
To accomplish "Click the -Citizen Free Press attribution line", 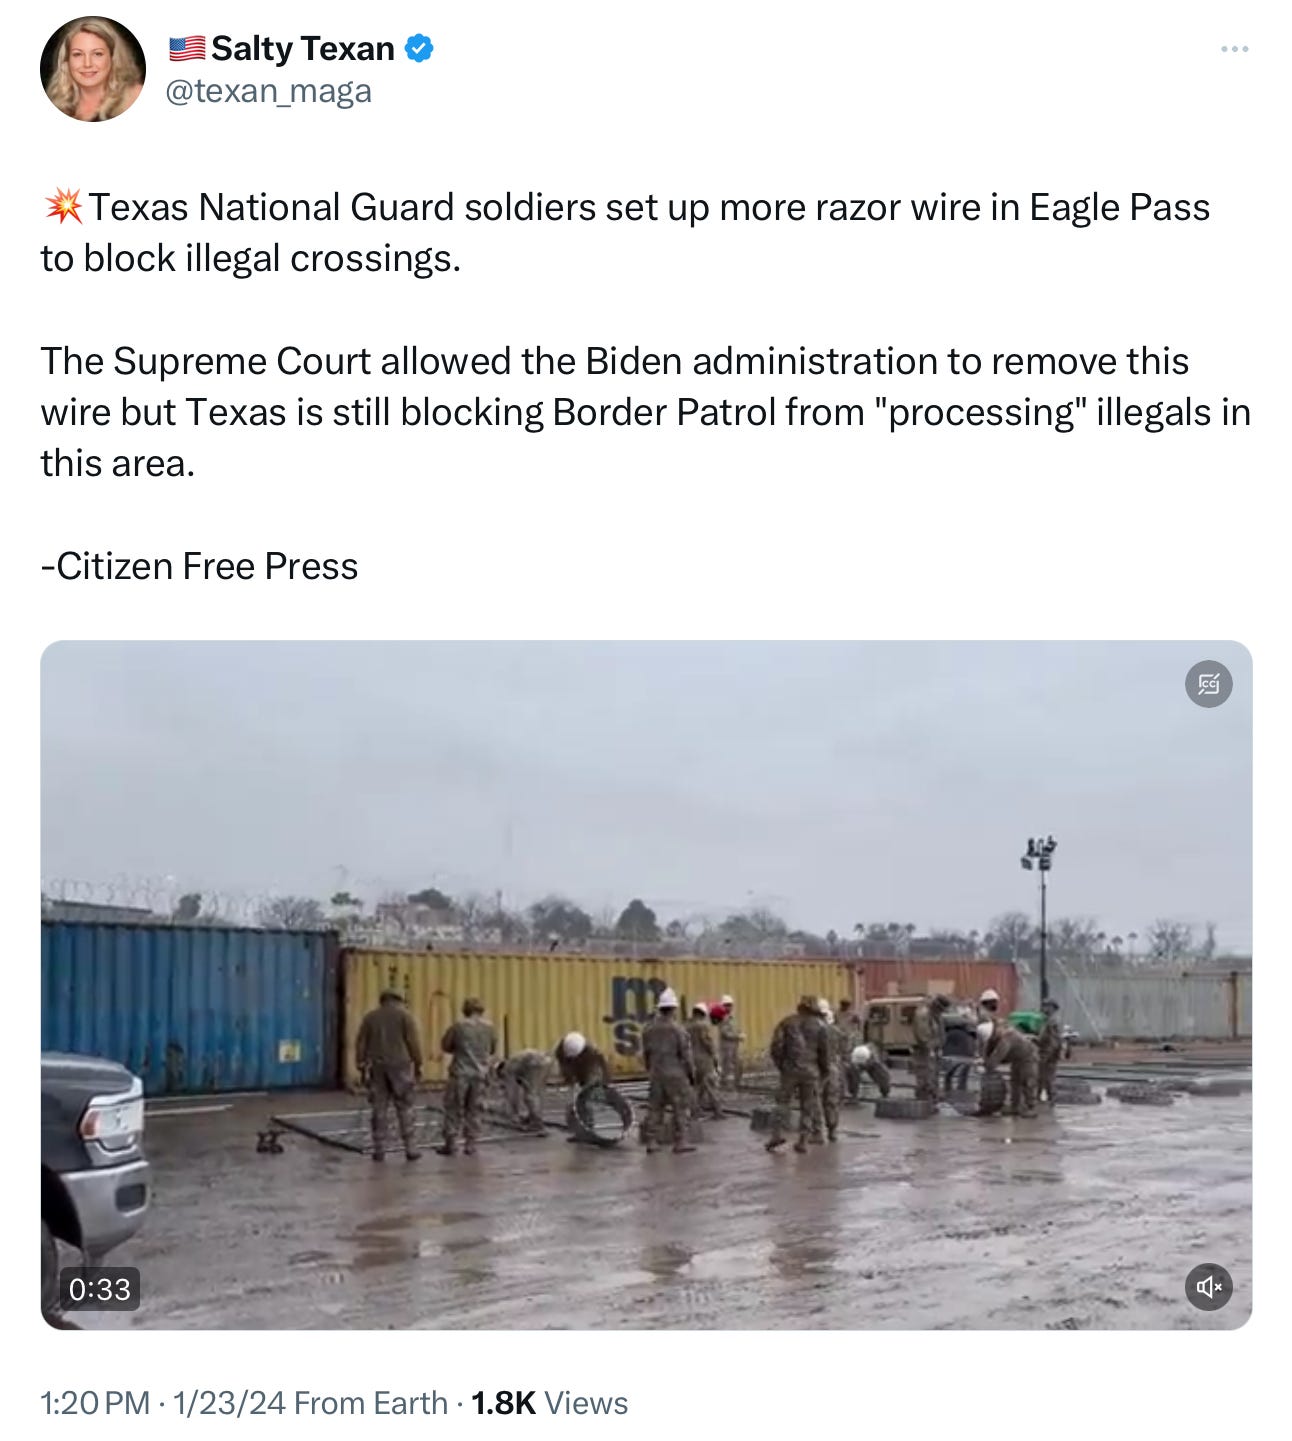I will pos(199,566).
